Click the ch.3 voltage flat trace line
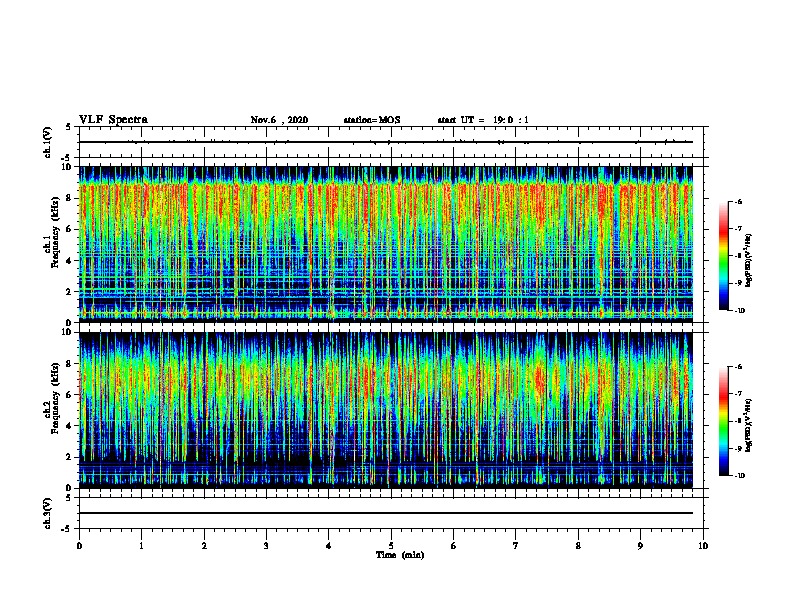Viewport: 792px width, 612px height. (x=386, y=513)
